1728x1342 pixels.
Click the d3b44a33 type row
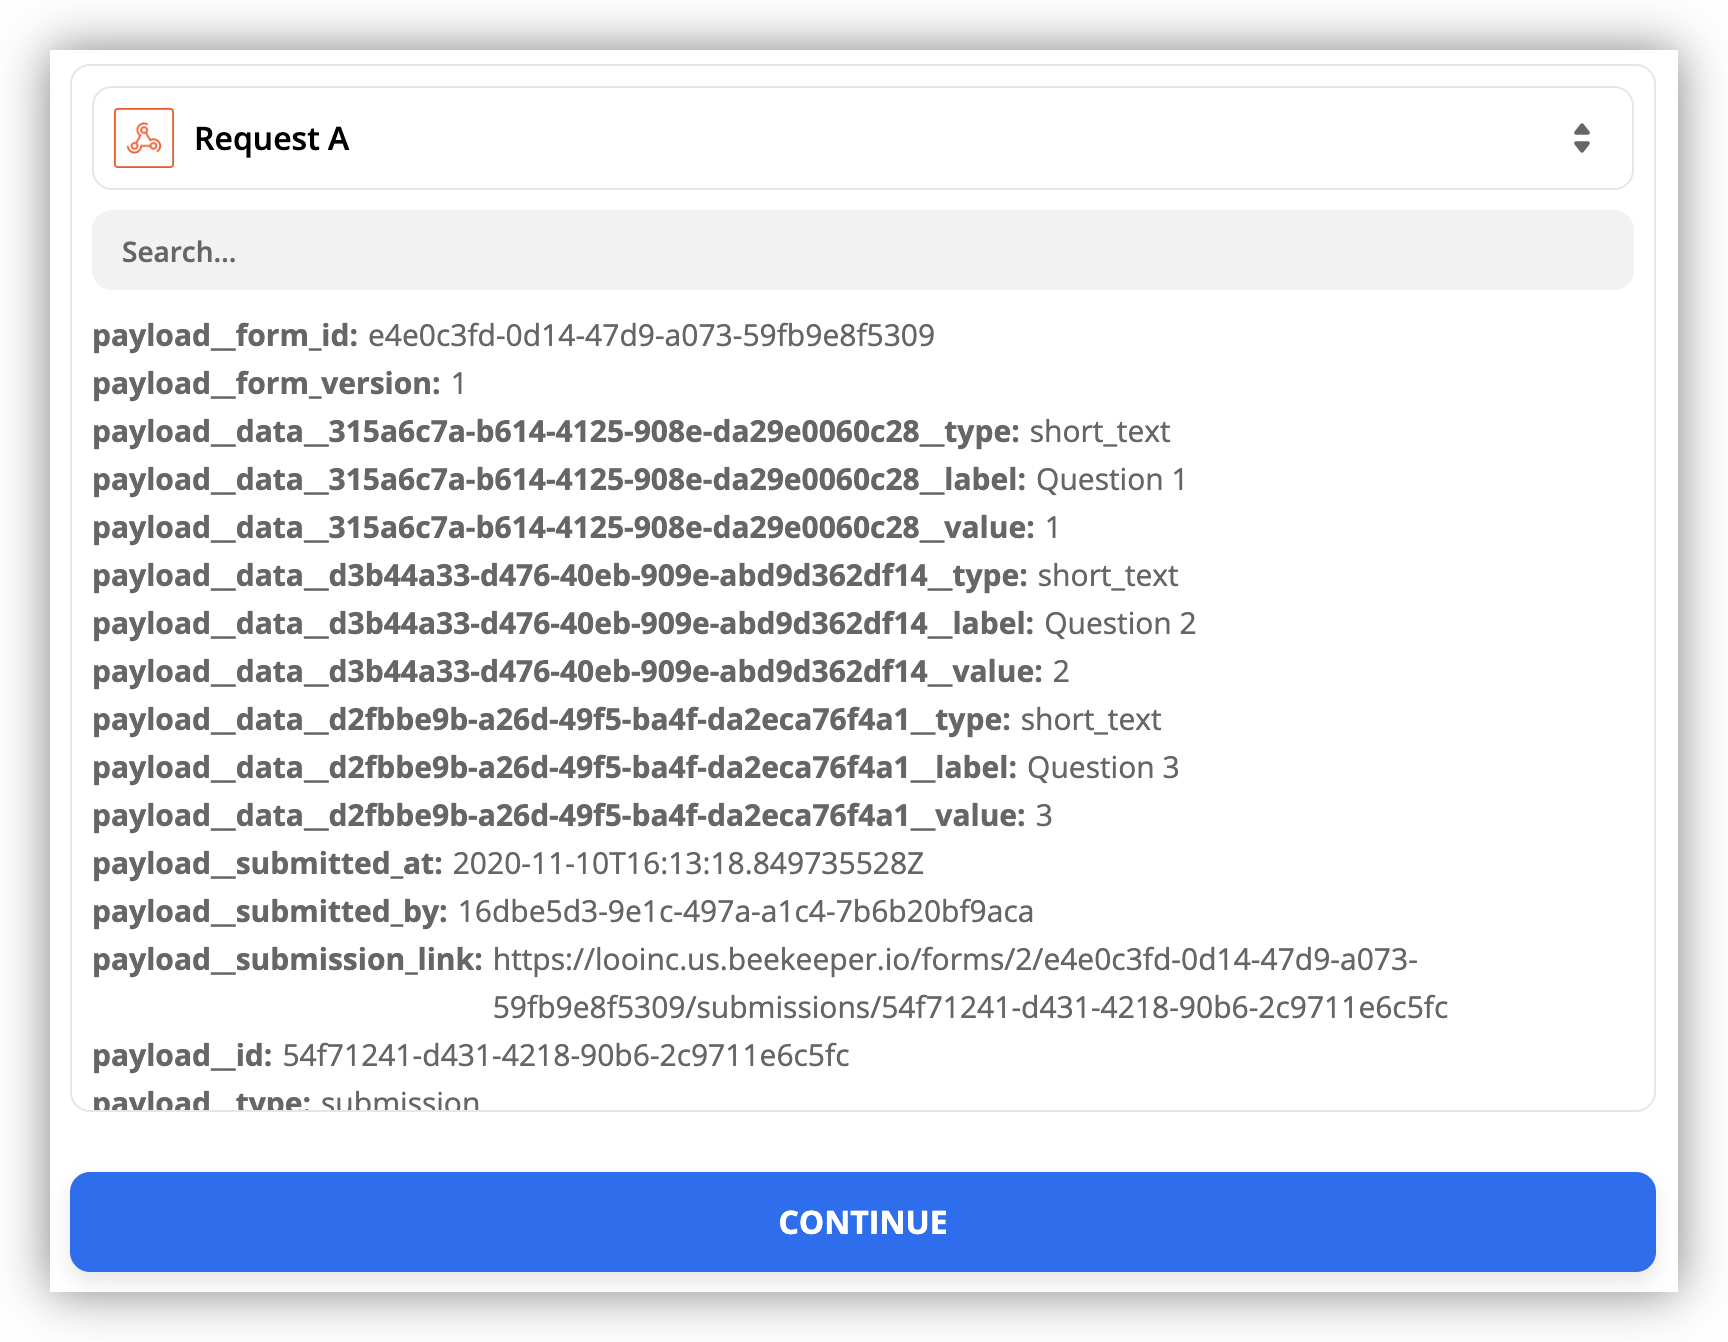click(635, 575)
